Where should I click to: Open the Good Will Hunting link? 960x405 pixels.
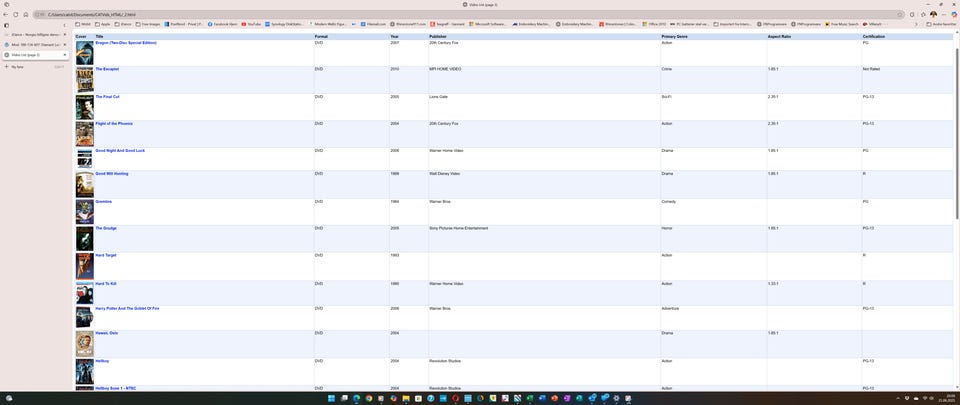(x=112, y=174)
